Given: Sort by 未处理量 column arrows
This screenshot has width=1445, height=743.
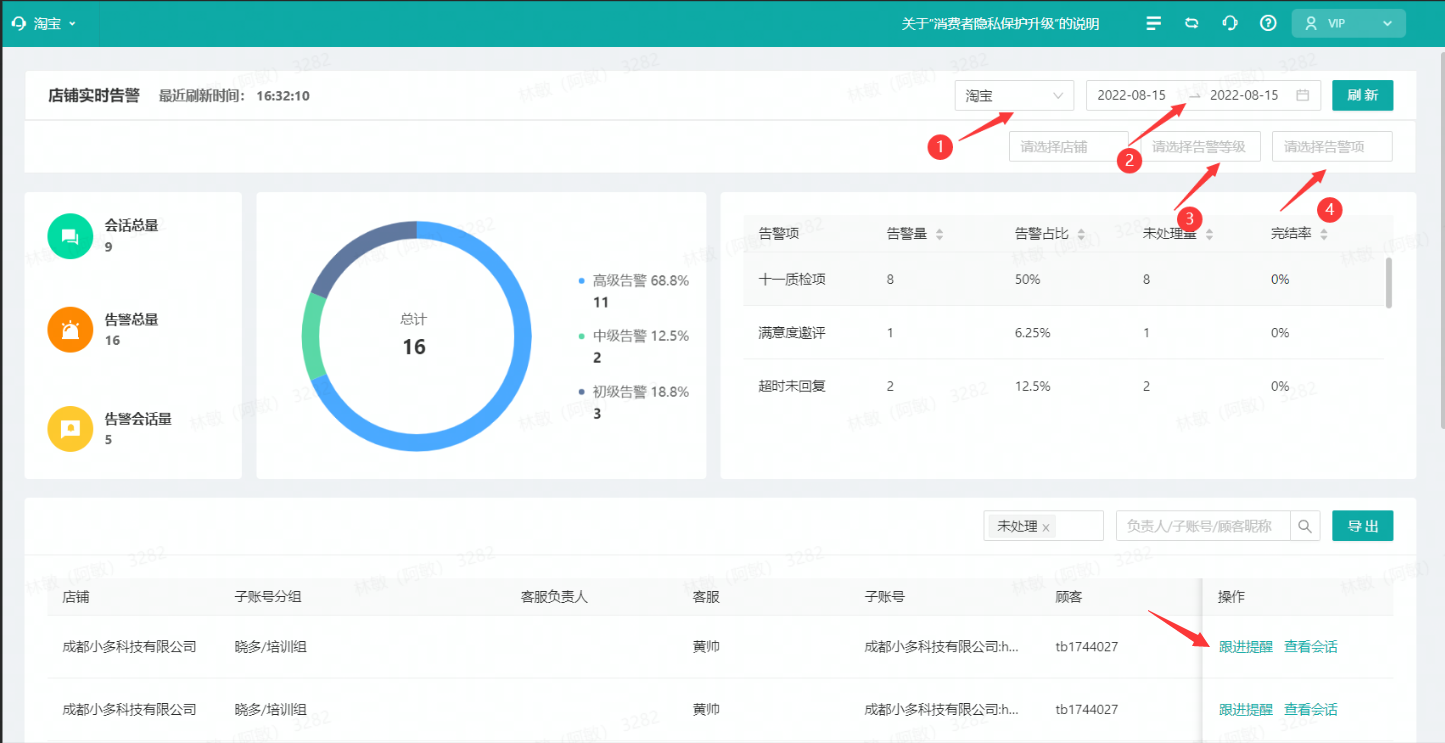Looking at the screenshot, I should tap(1209, 234).
